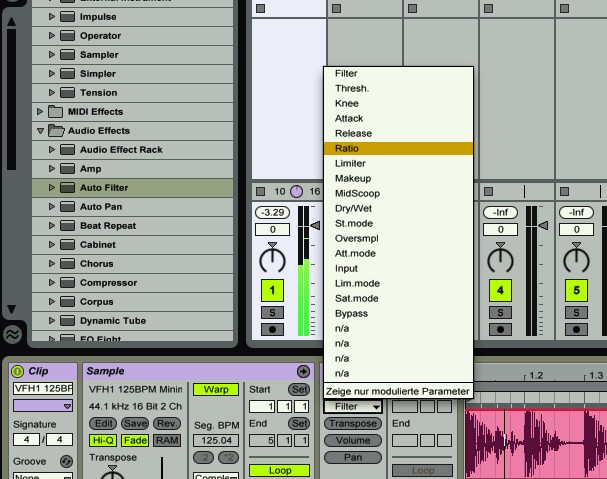607x479 pixels.
Task: Expand the MIDI Effects folder
Action: point(39,112)
